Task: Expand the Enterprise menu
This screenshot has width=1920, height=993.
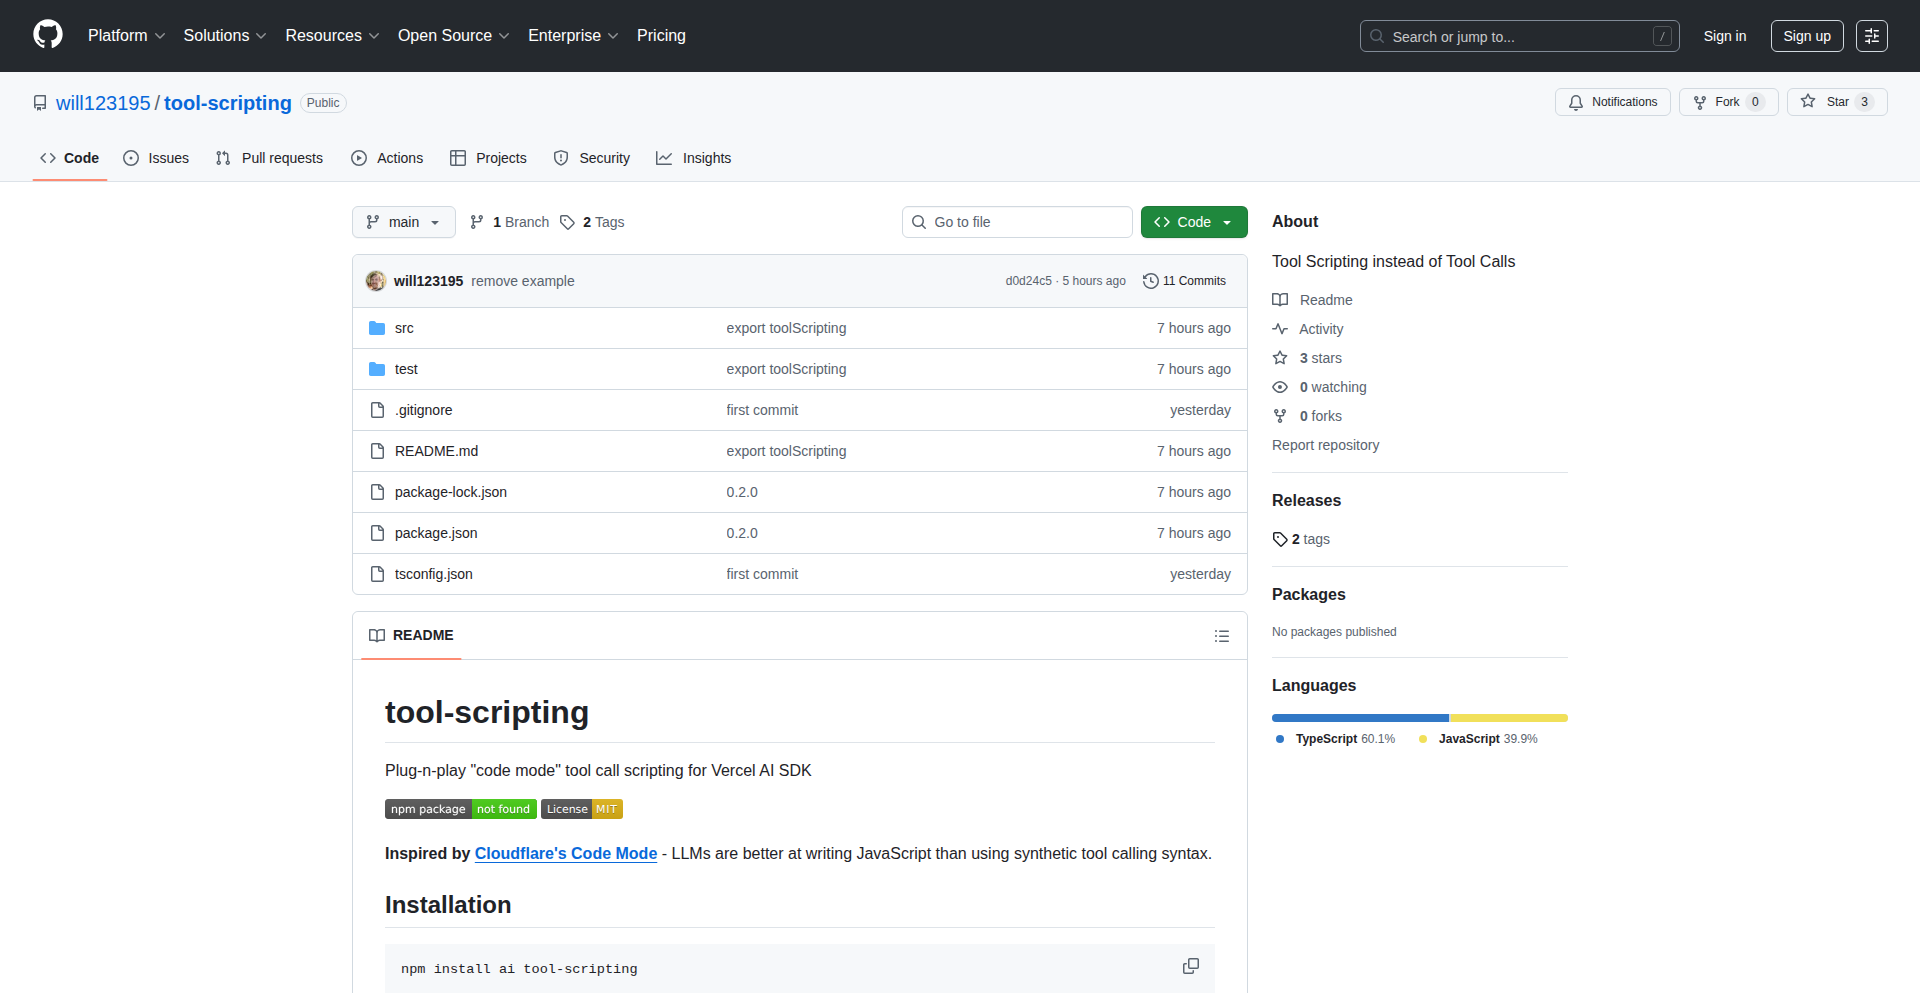Action: pos(573,35)
